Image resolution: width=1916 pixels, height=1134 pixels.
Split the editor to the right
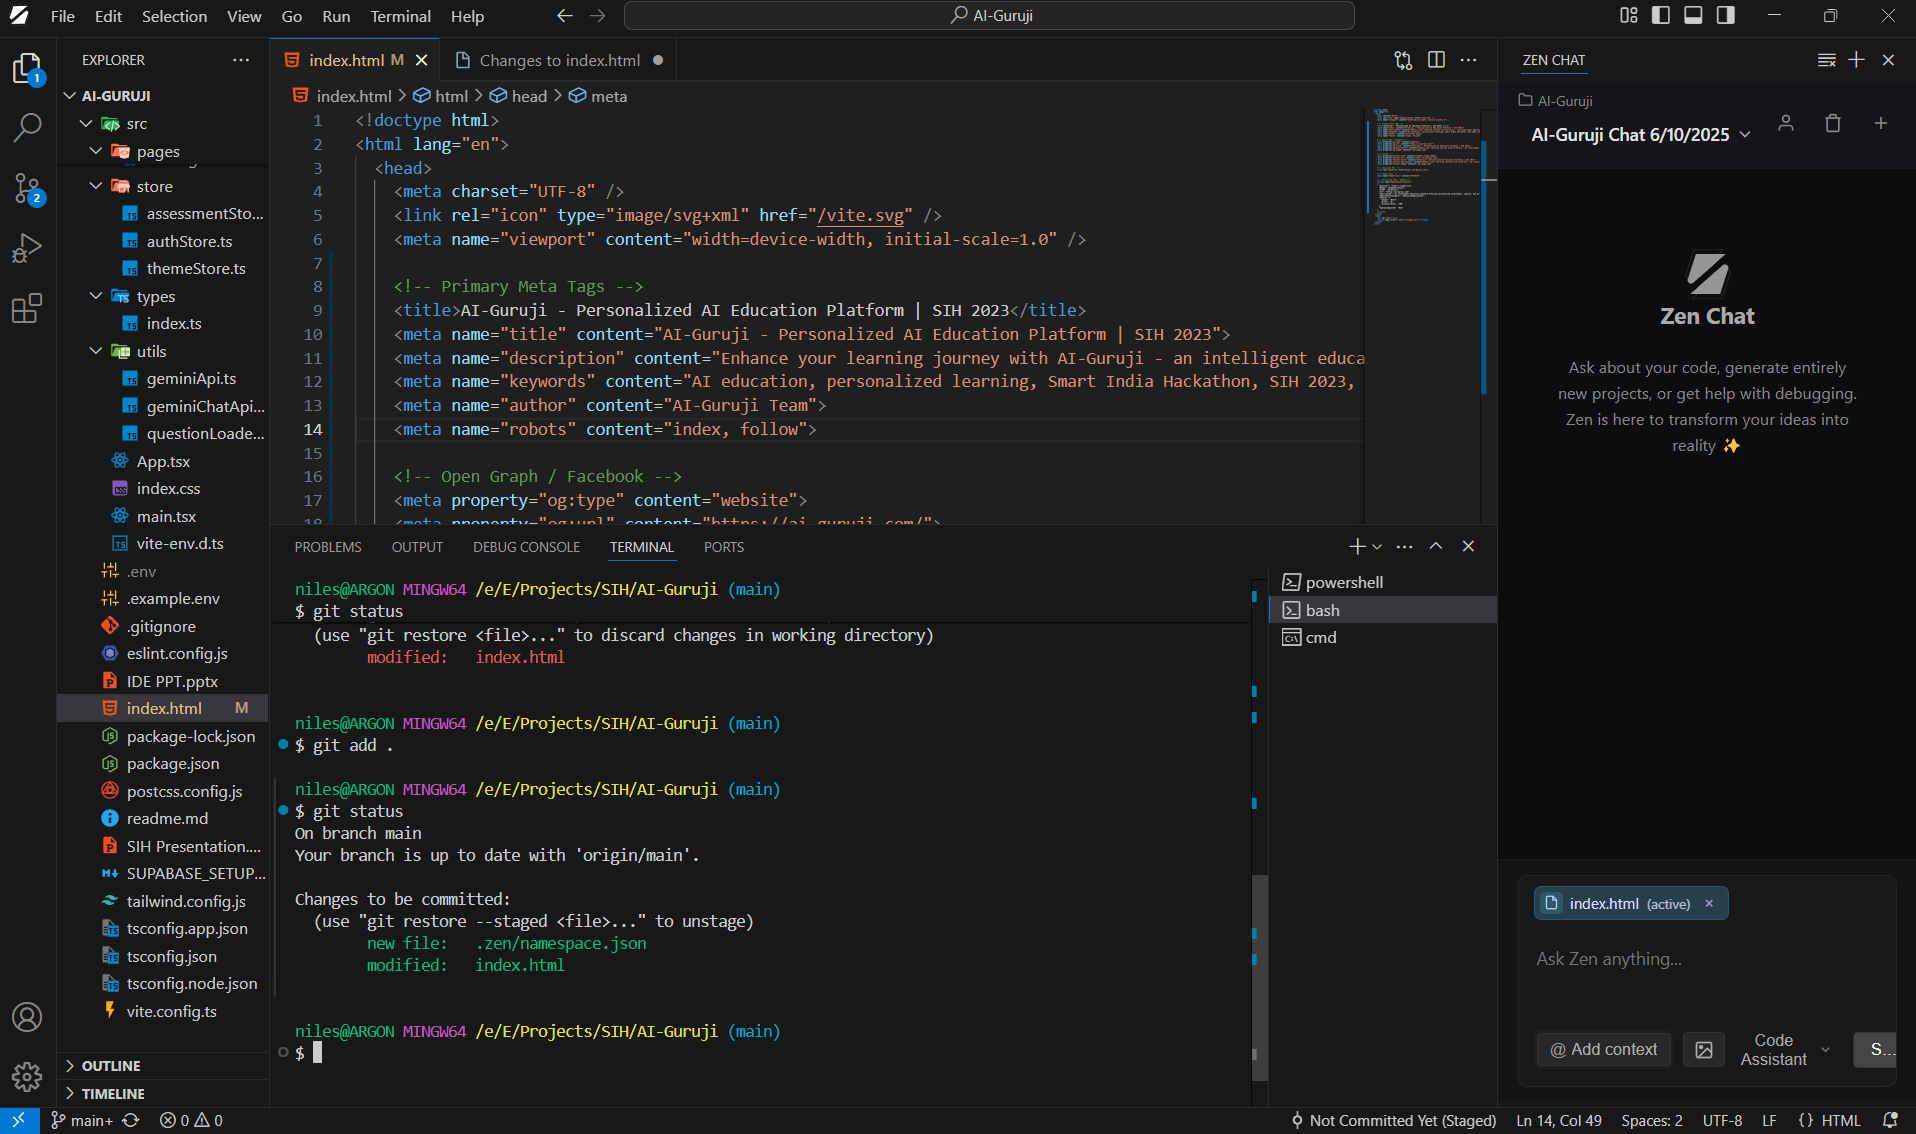(x=1436, y=60)
